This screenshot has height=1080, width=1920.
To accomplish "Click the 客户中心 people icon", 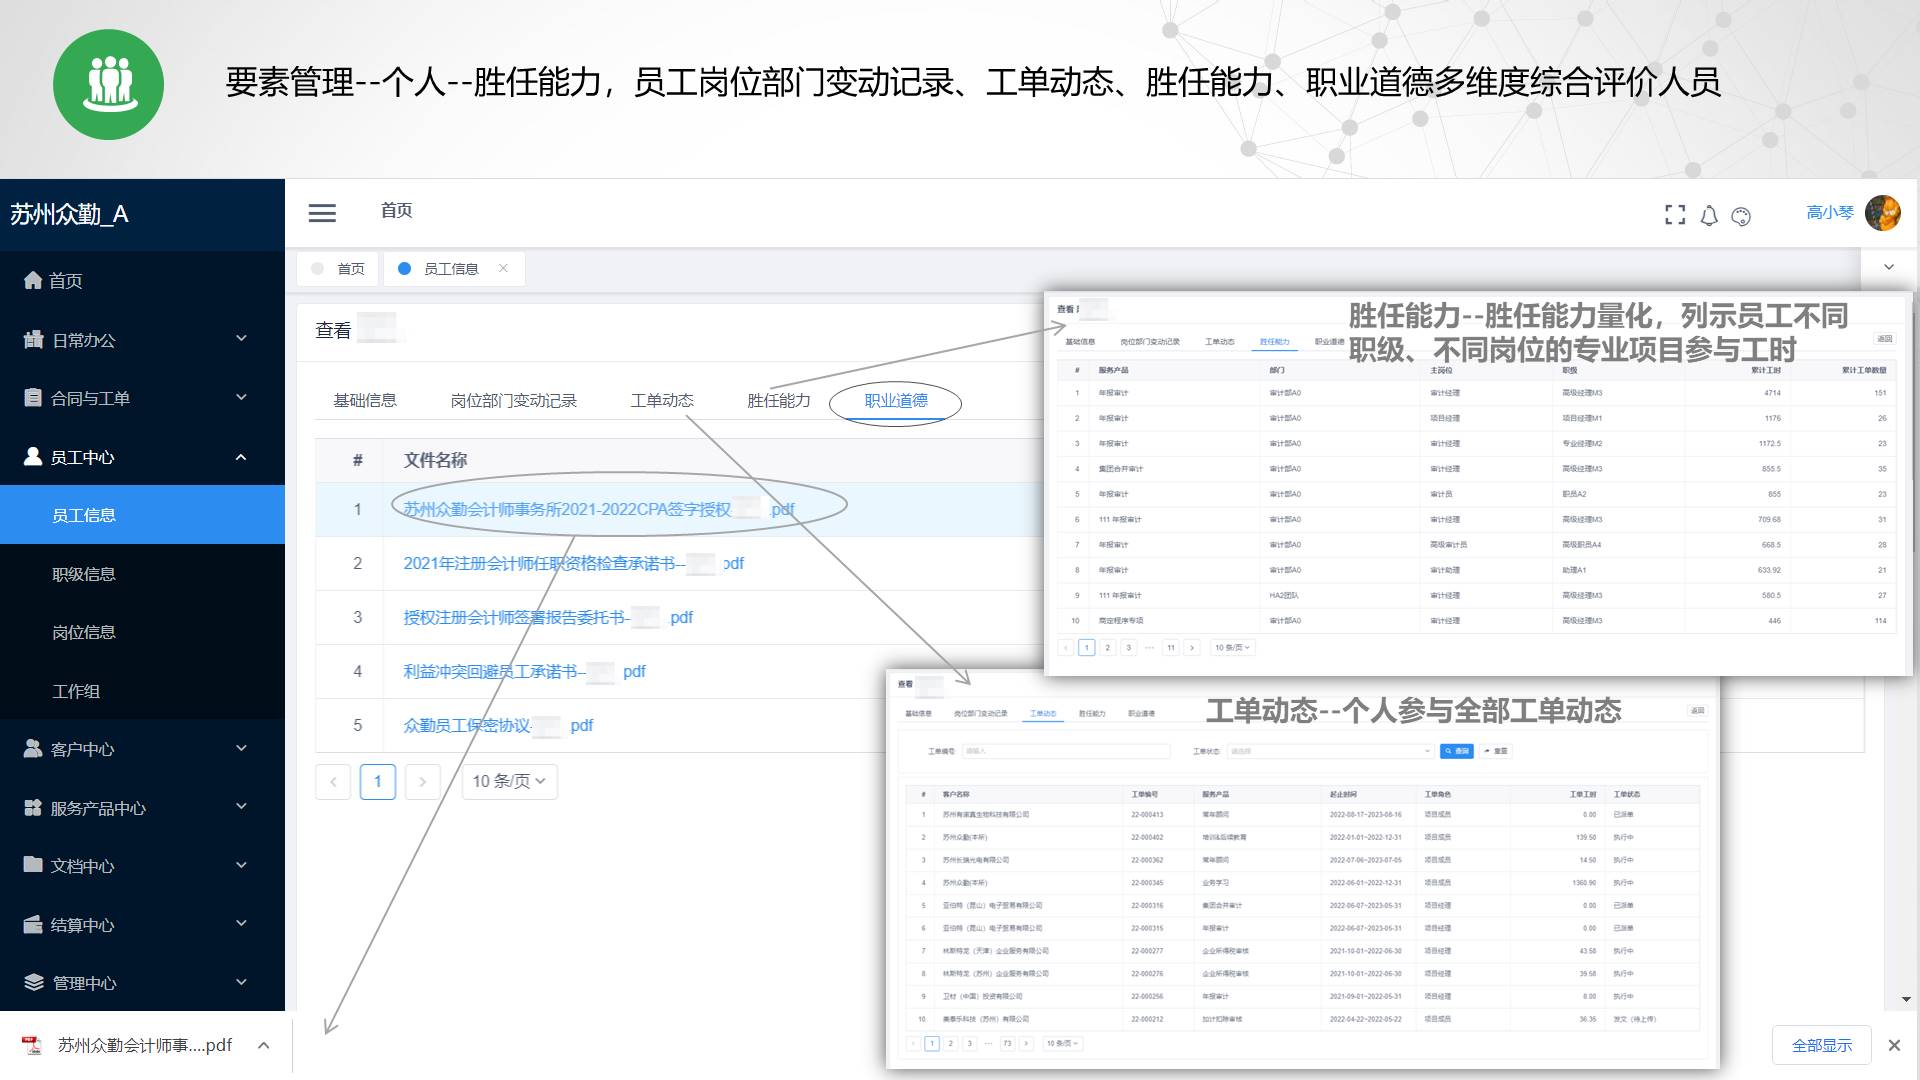I will click(33, 749).
